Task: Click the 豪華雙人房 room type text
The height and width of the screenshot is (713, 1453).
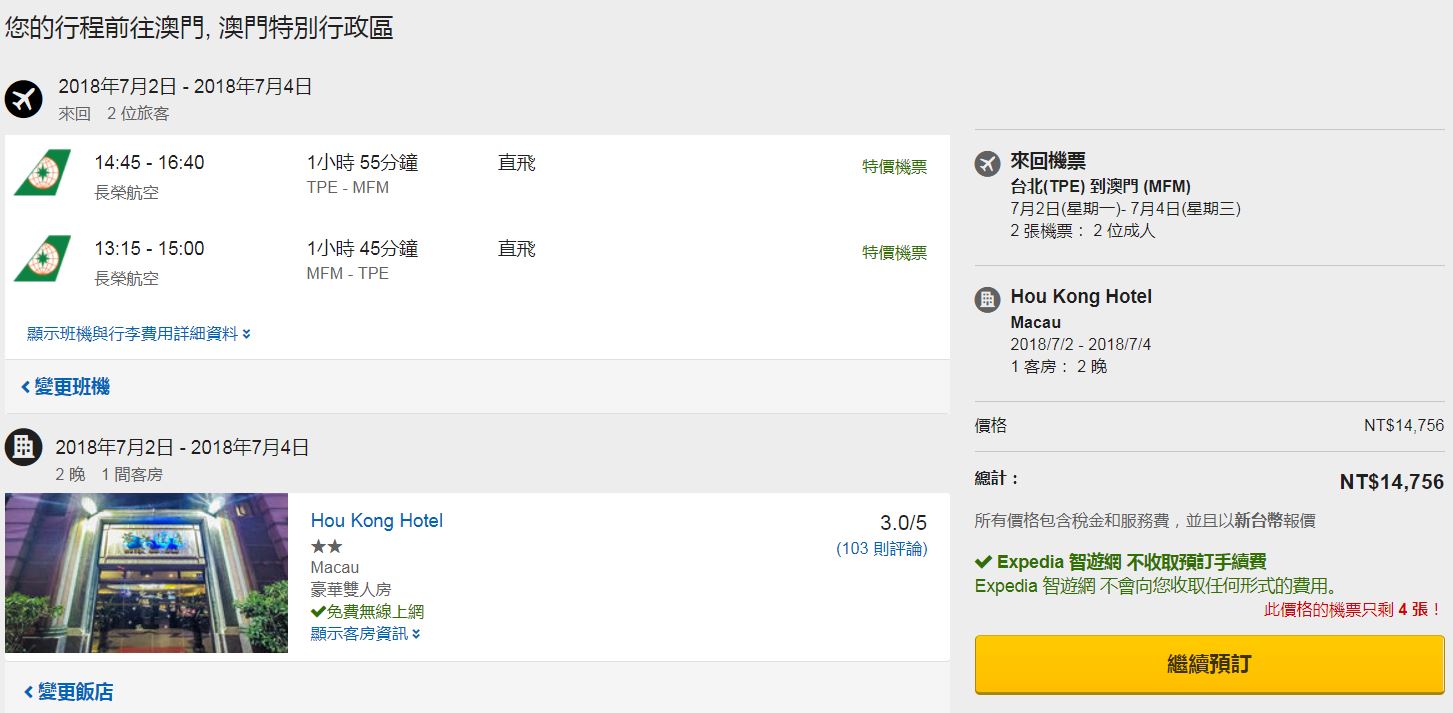Action: [351, 590]
